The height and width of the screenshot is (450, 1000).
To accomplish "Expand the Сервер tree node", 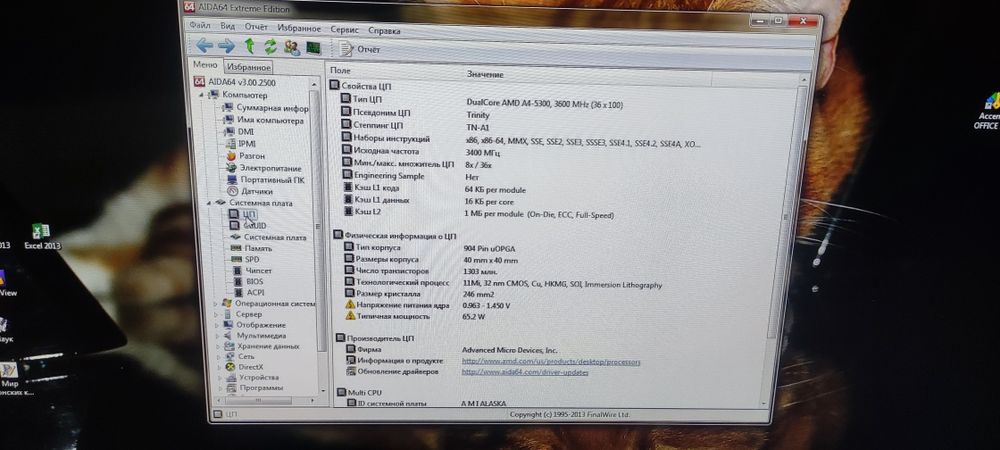I will [x=217, y=315].
